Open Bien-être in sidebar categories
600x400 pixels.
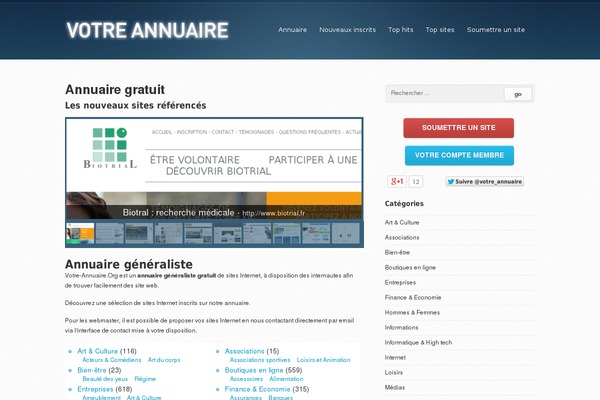pyautogui.click(x=397, y=253)
